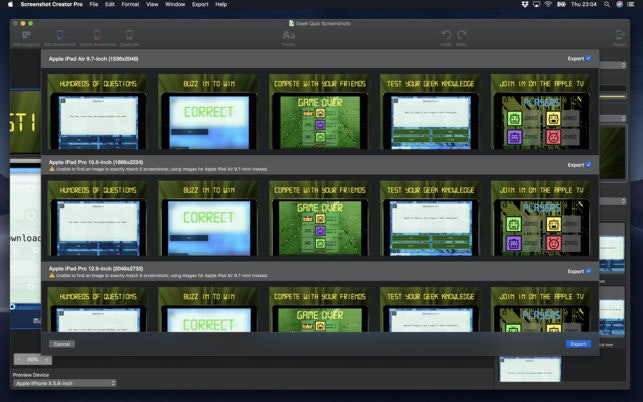Open the Edit menu
This screenshot has height=402, width=643.
109,4
